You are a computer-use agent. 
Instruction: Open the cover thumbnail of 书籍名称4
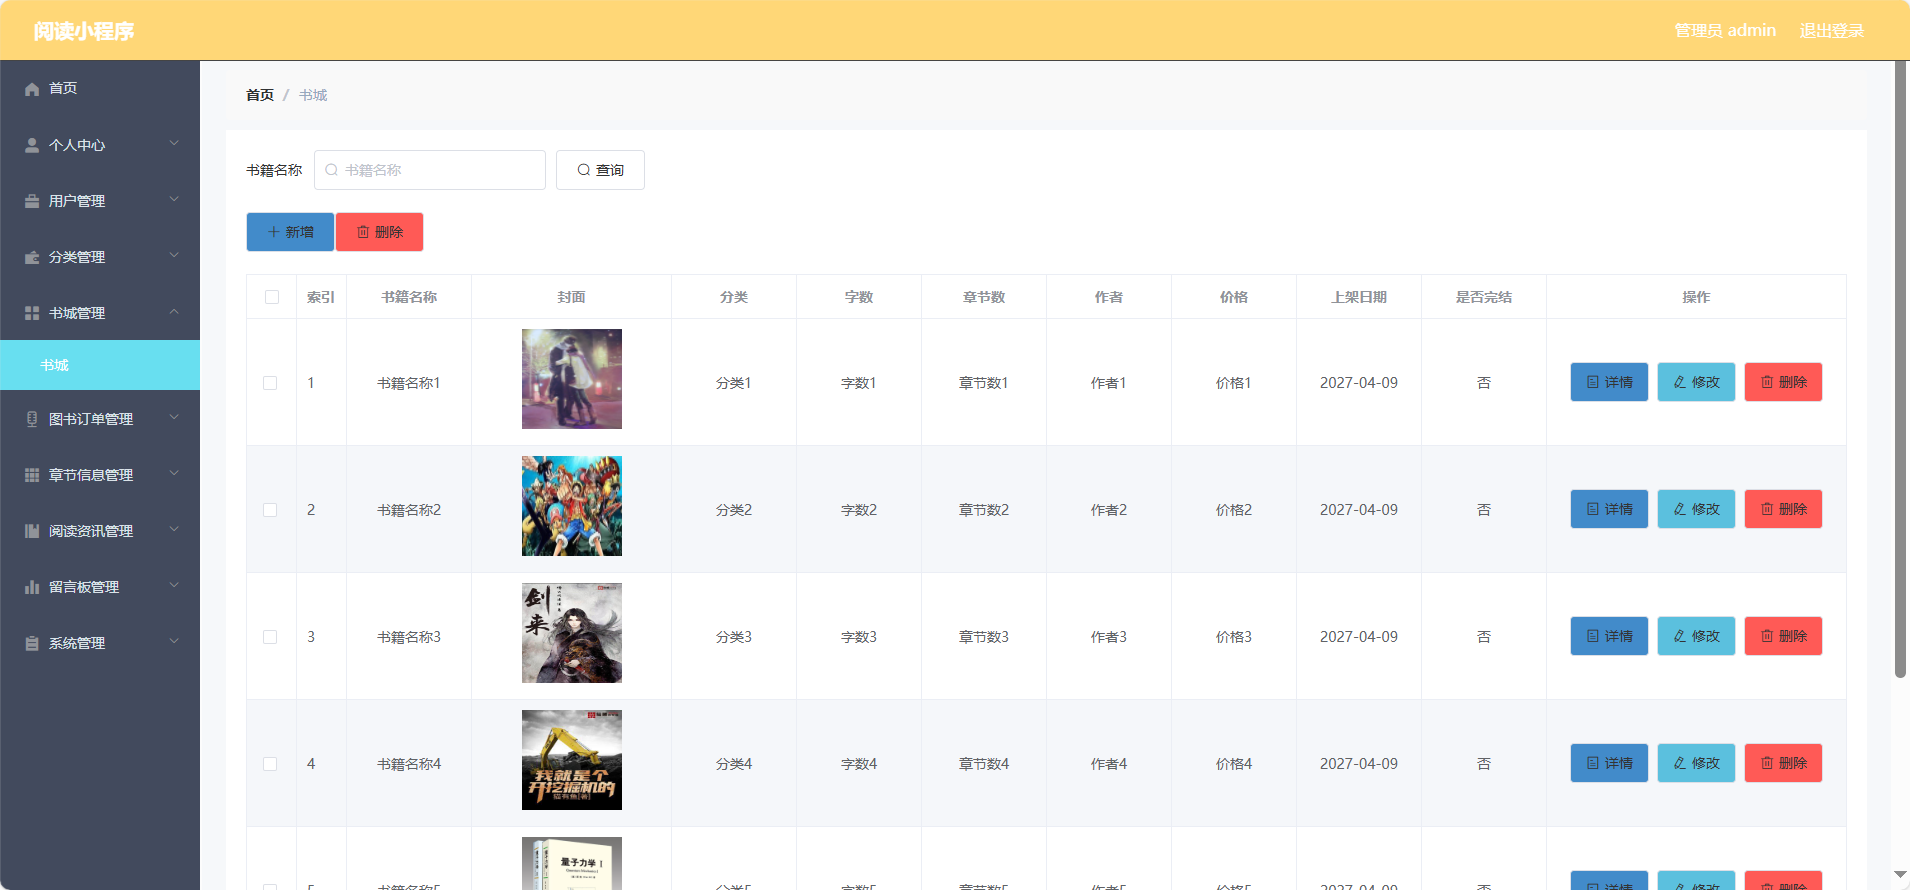(572, 760)
